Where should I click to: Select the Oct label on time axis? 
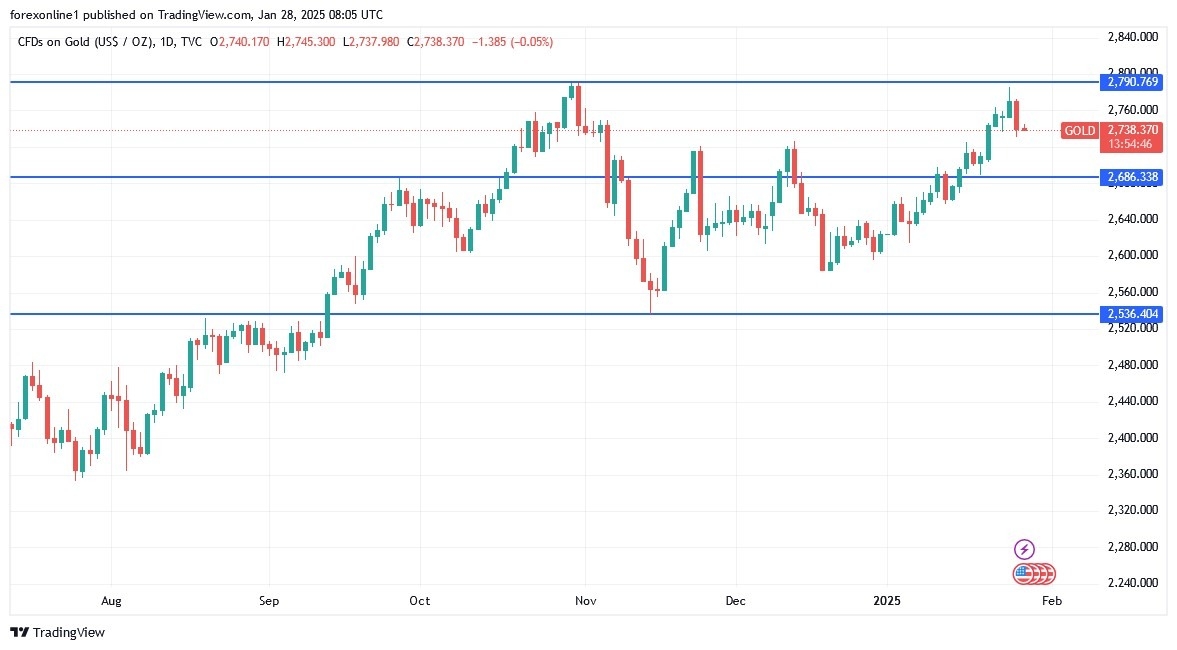420,601
